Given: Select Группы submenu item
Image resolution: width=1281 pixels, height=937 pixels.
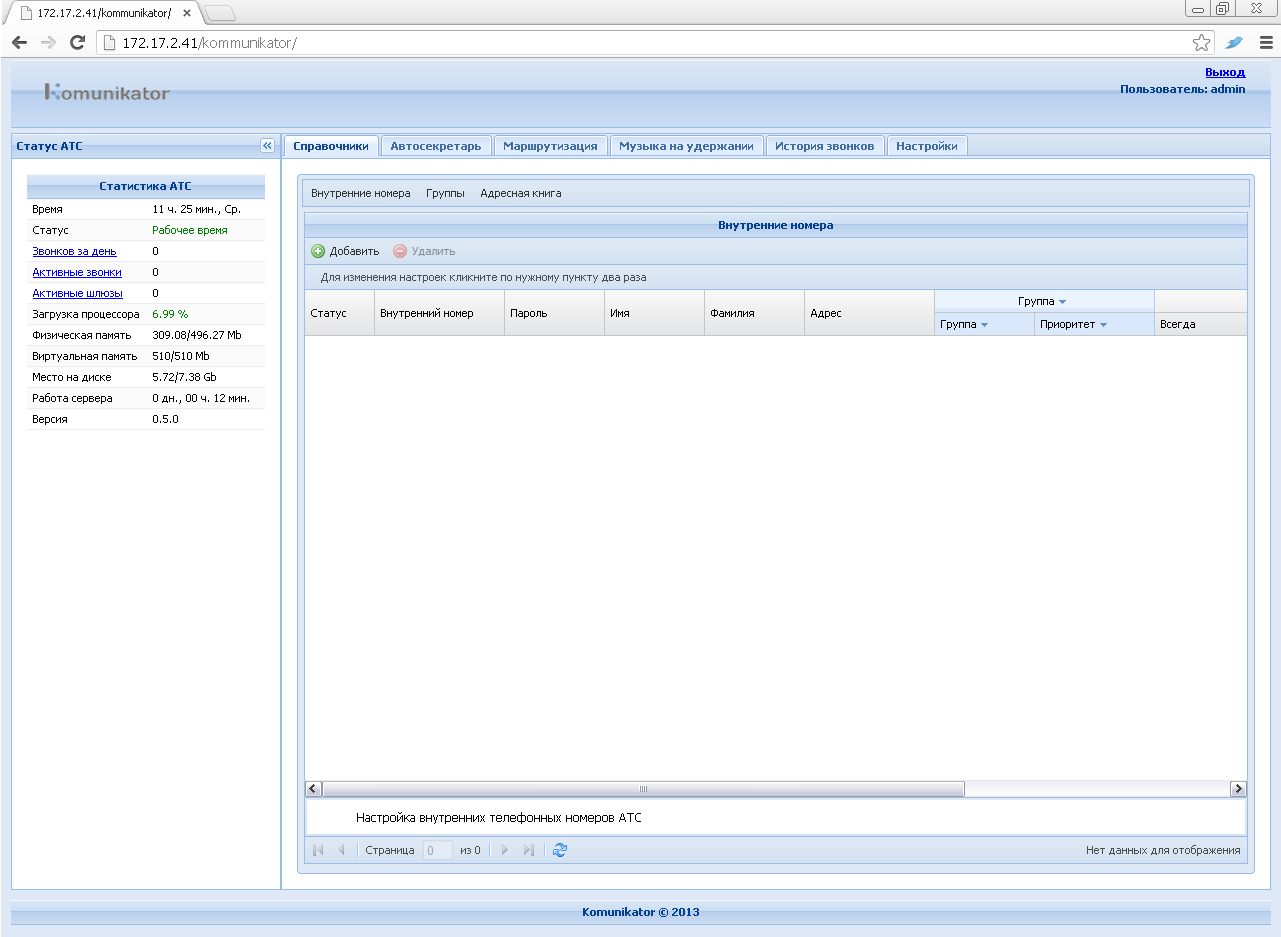Looking at the screenshot, I should pos(445,193).
